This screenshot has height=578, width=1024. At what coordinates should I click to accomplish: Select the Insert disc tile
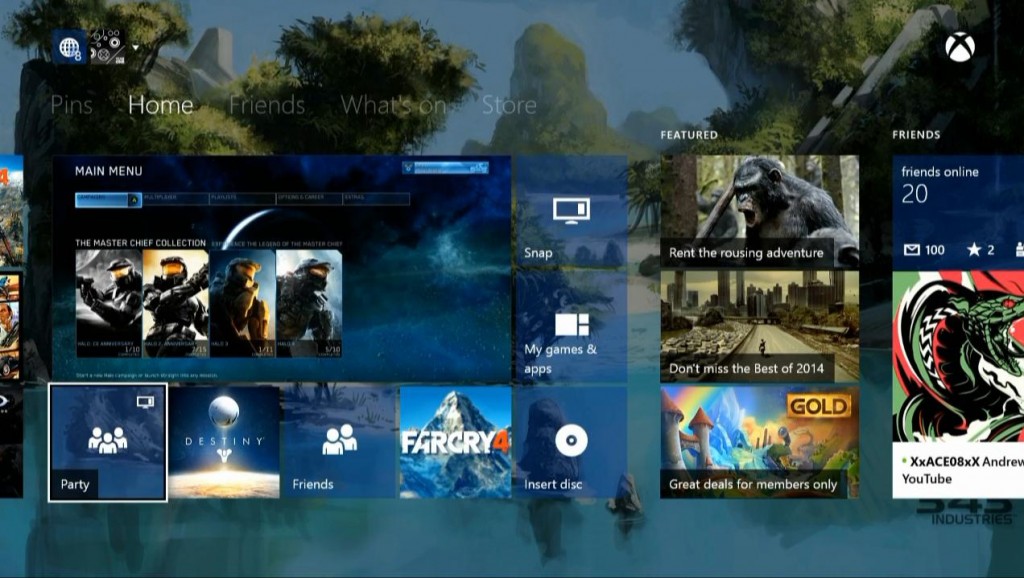pos(570,442)
